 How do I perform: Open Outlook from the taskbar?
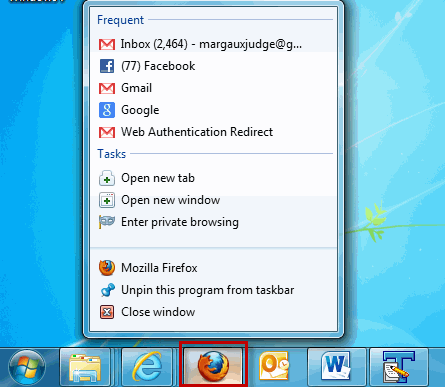click(x=274, y=365)
